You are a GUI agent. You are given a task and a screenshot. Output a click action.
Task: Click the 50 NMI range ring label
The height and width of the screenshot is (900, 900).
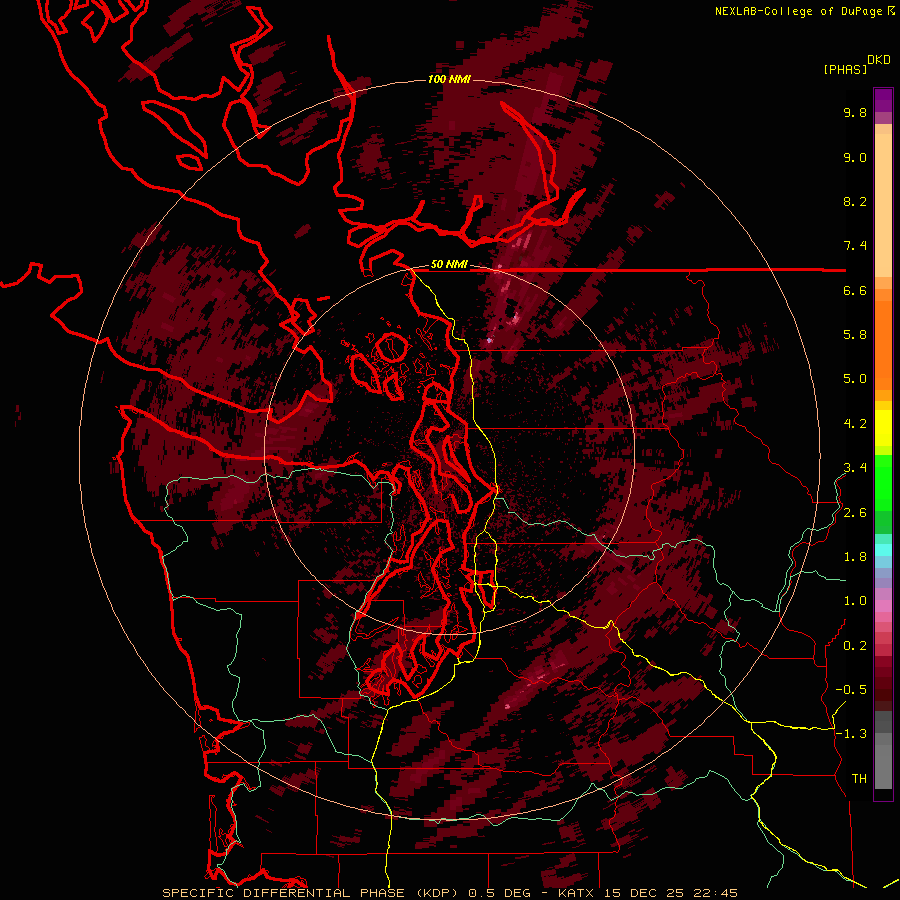(x=449, y=265)
